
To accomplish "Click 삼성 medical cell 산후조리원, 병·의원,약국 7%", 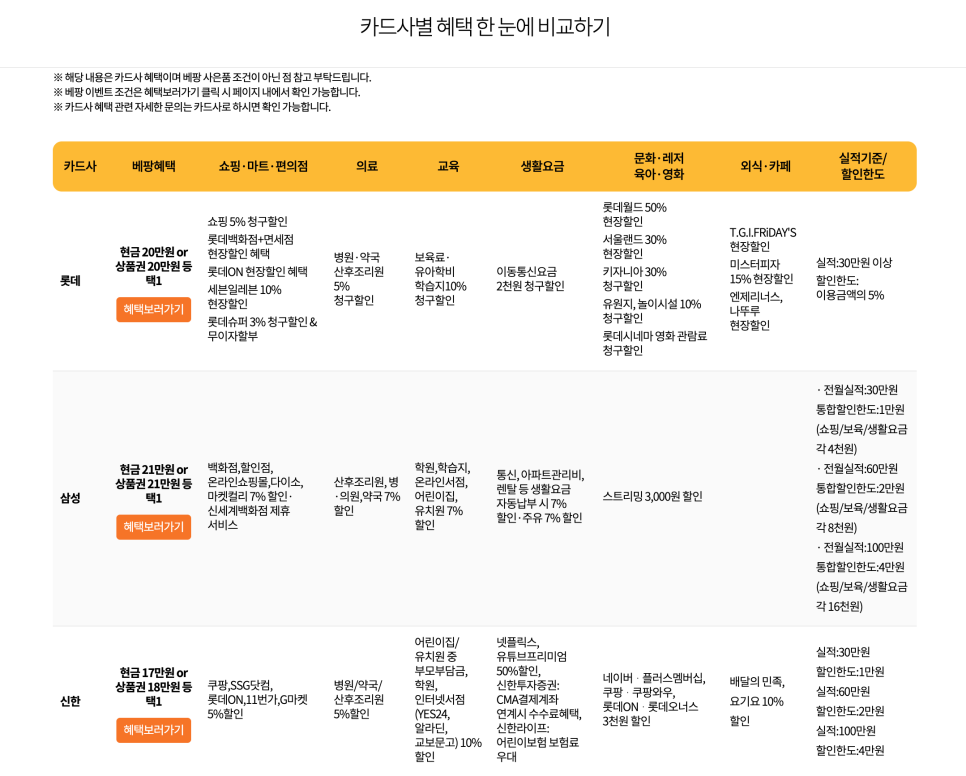I will pyautogui.click(x=367, y=496).
